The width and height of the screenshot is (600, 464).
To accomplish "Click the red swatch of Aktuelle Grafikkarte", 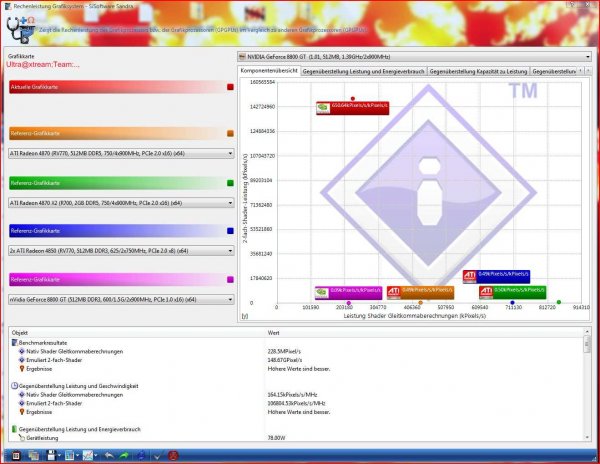I will [x=230, y=87].
